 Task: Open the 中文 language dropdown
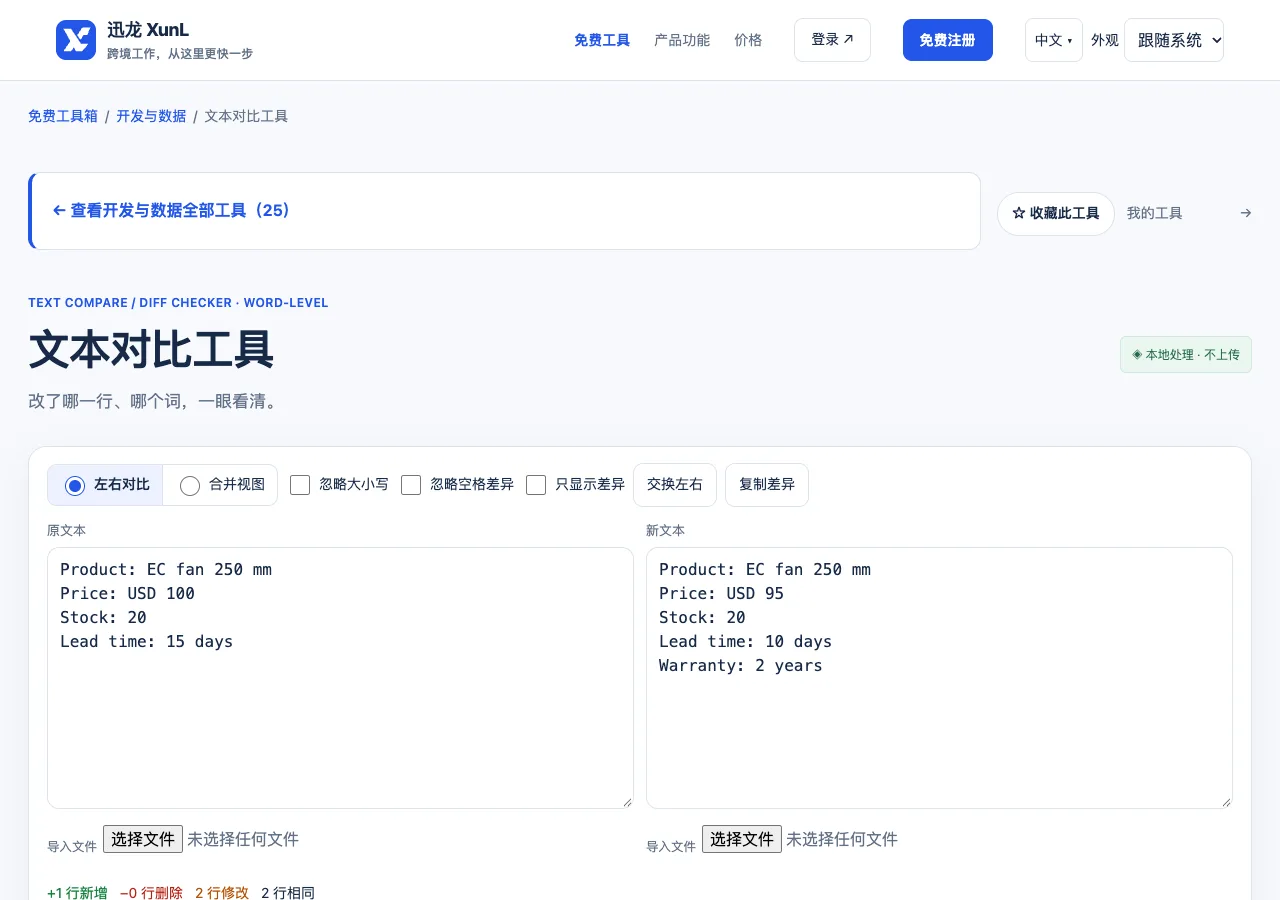[1054, 40]
